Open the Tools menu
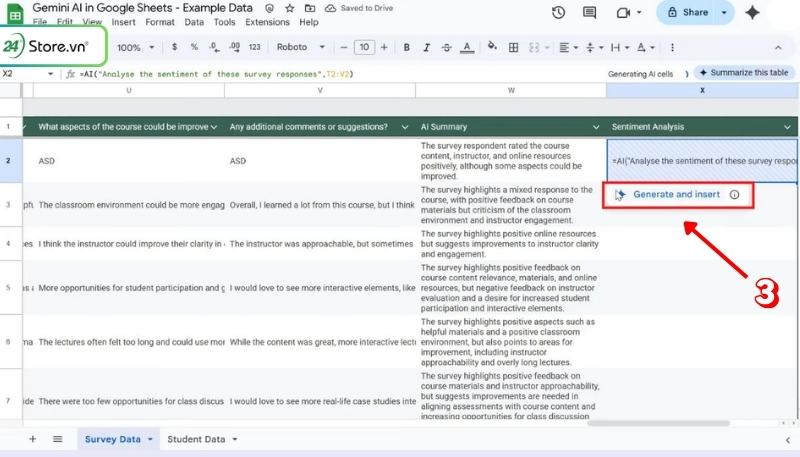 click(x=224, y=22)
